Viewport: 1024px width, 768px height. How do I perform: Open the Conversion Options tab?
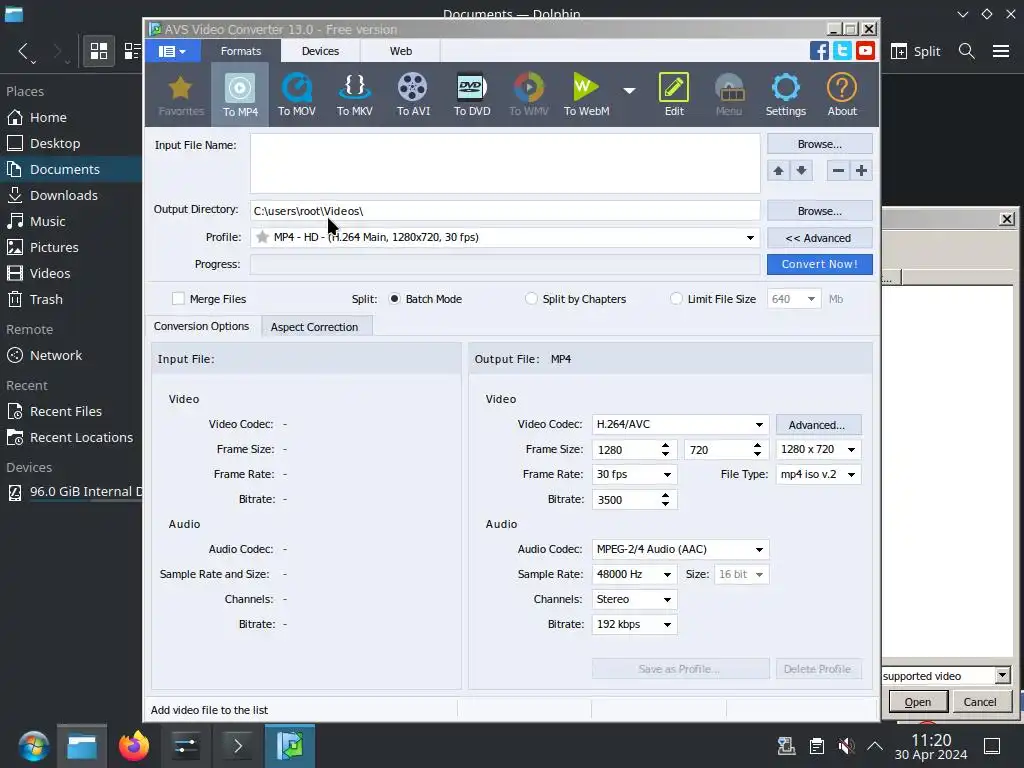pos(201,326)
